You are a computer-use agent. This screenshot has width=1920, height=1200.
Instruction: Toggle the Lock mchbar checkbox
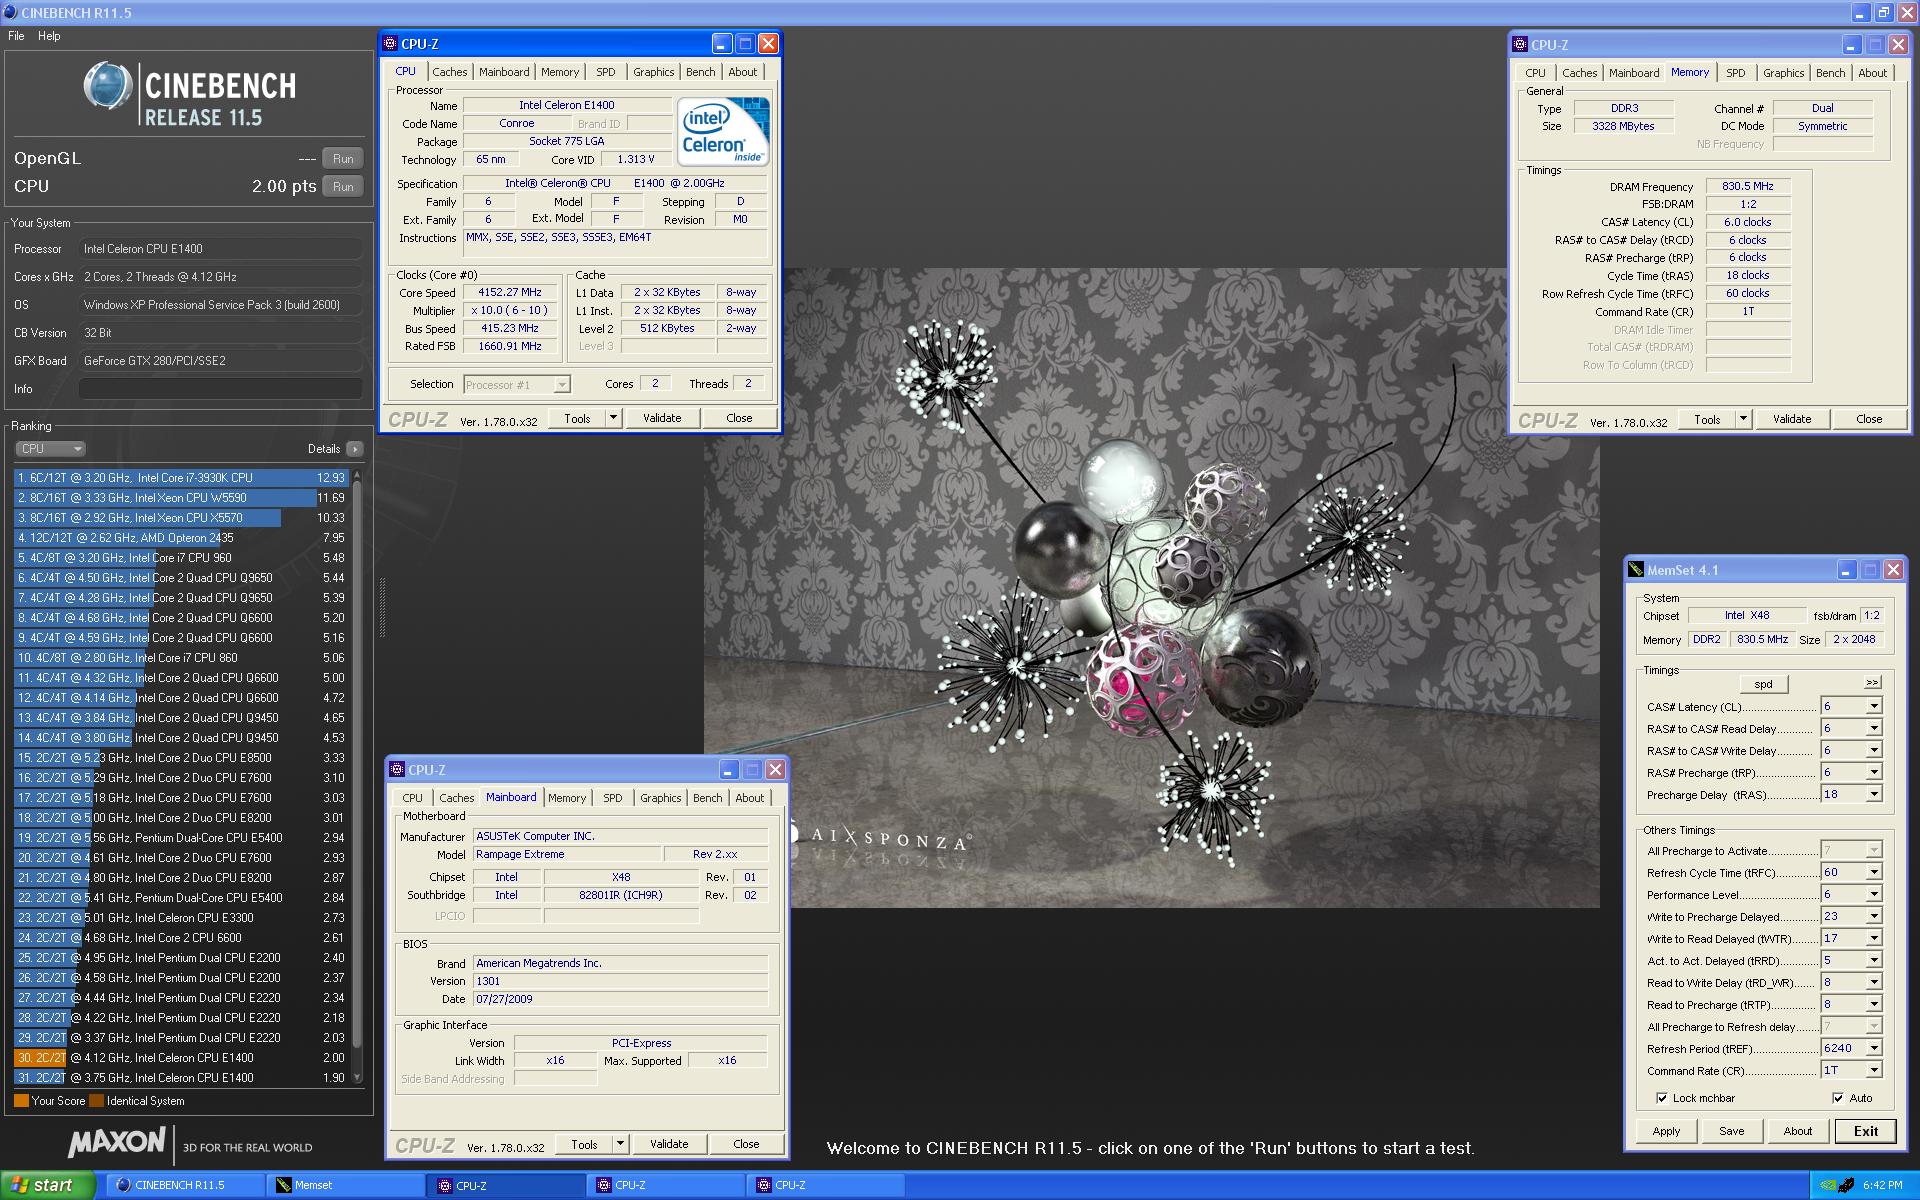(1662, 1098)
